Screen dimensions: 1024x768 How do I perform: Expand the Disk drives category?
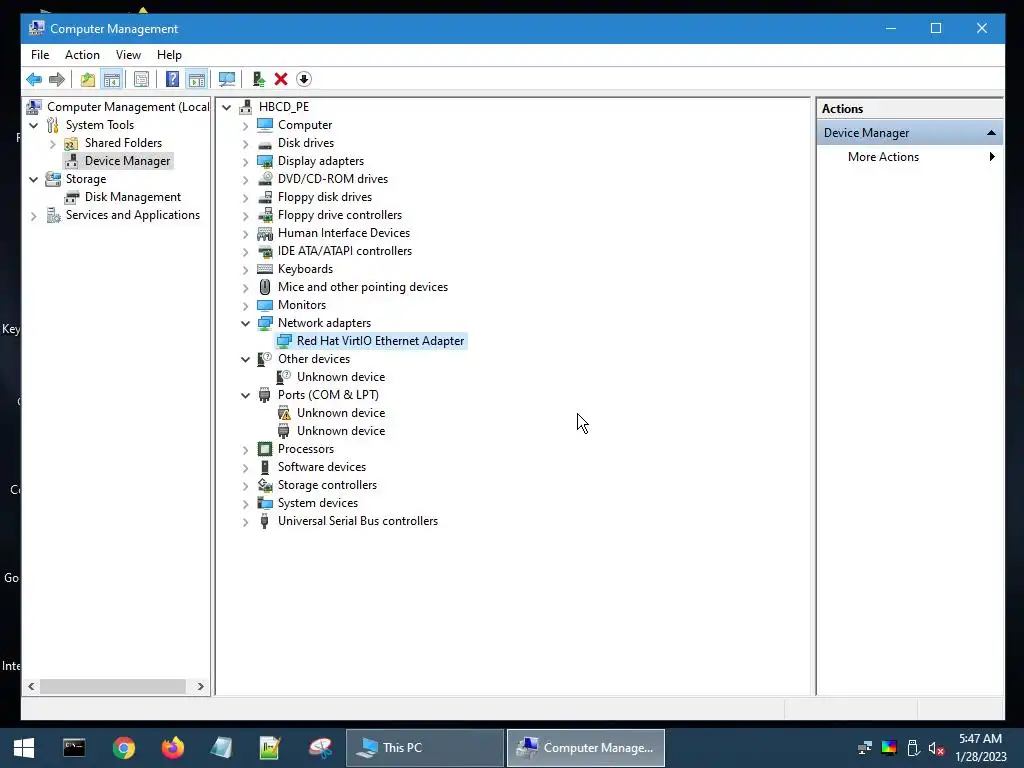tap(246, 144)
